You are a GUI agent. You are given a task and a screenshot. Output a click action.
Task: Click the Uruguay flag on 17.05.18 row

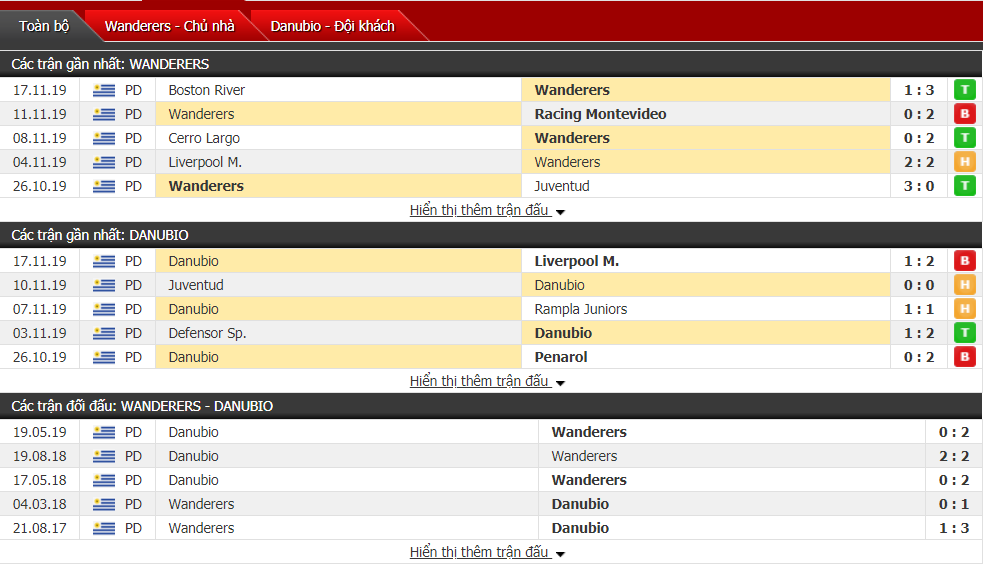(104, 481)
